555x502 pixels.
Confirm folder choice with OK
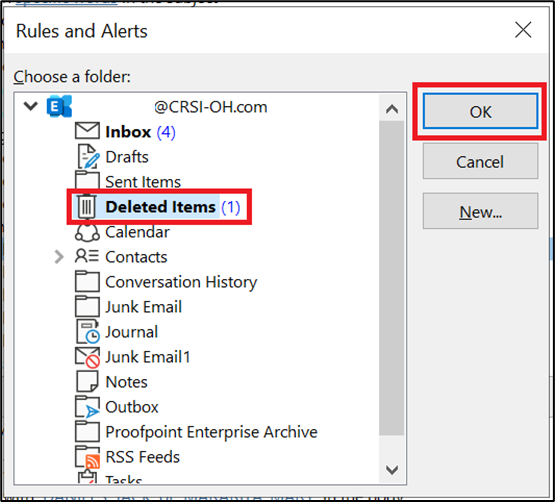point(480,111)
